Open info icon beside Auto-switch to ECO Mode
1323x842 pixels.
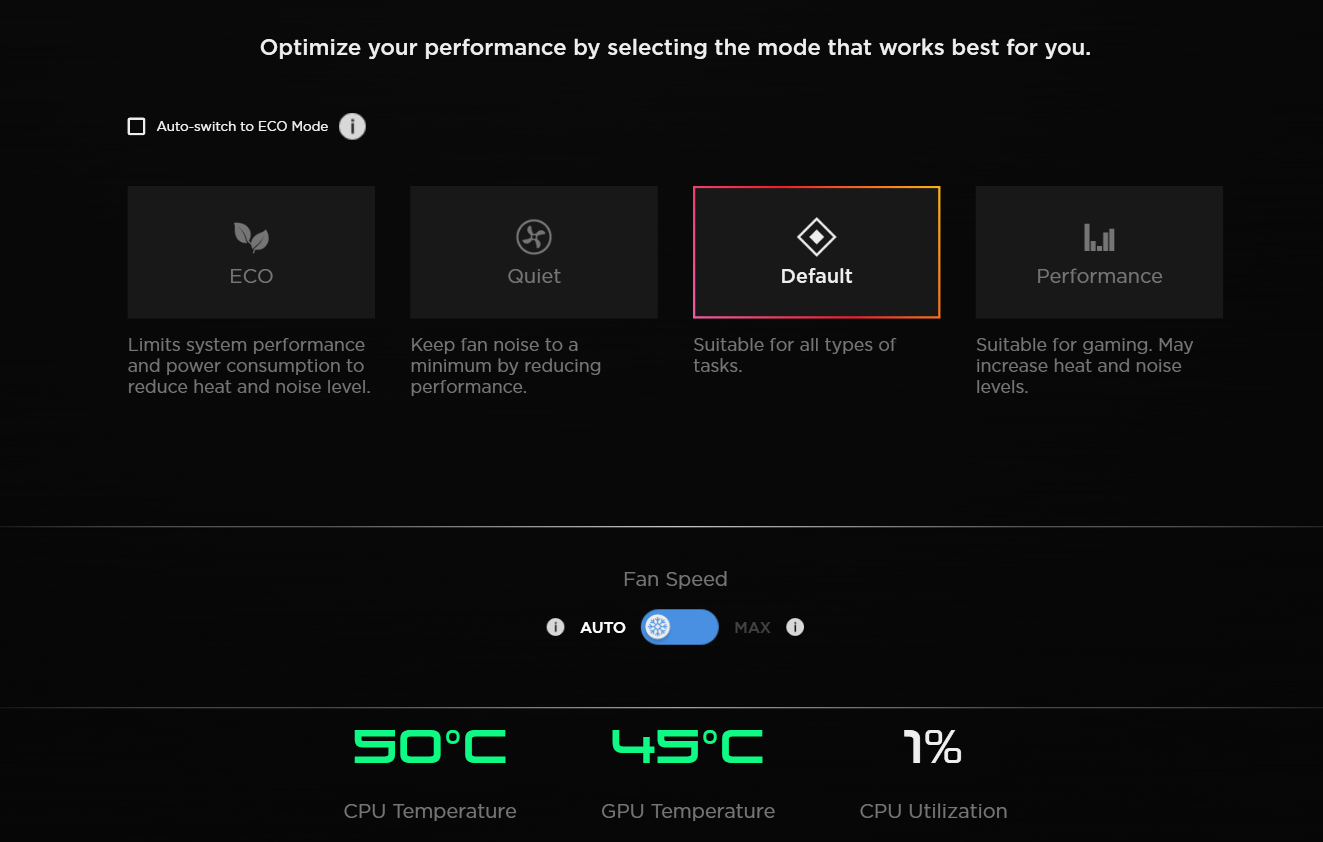pos(352,127)
